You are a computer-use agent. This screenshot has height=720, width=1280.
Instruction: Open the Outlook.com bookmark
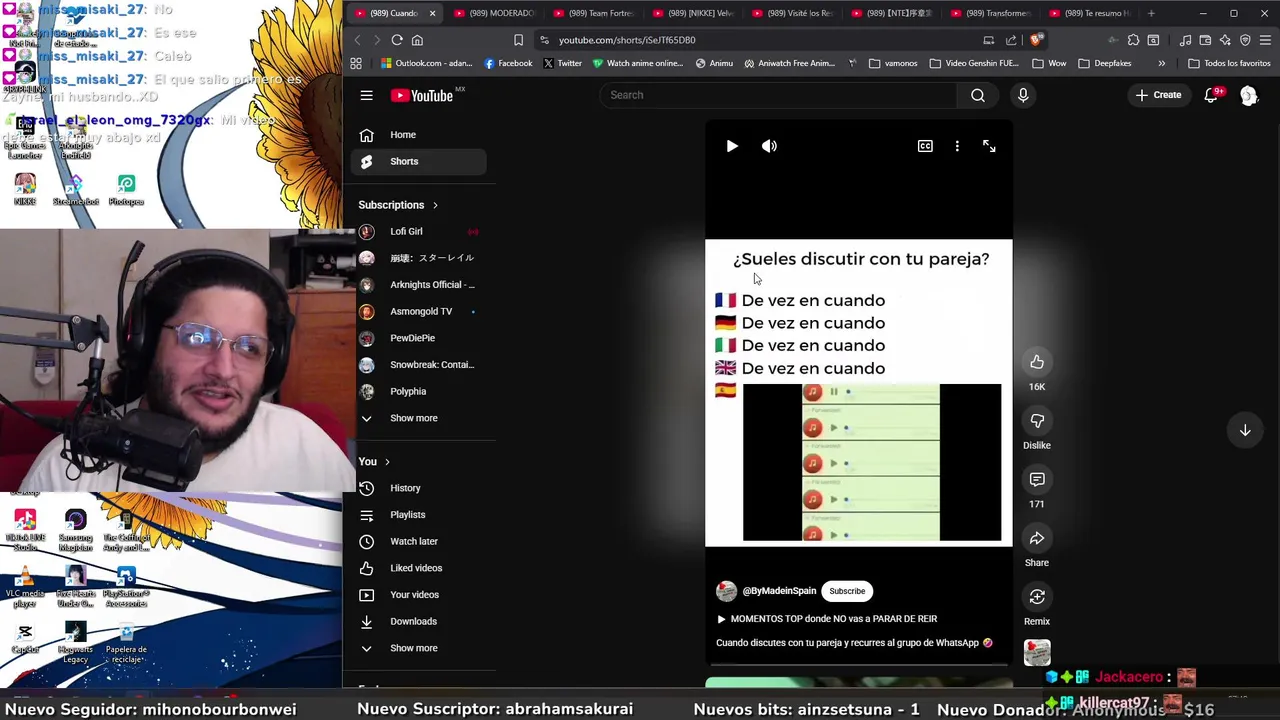coord(426,63)
